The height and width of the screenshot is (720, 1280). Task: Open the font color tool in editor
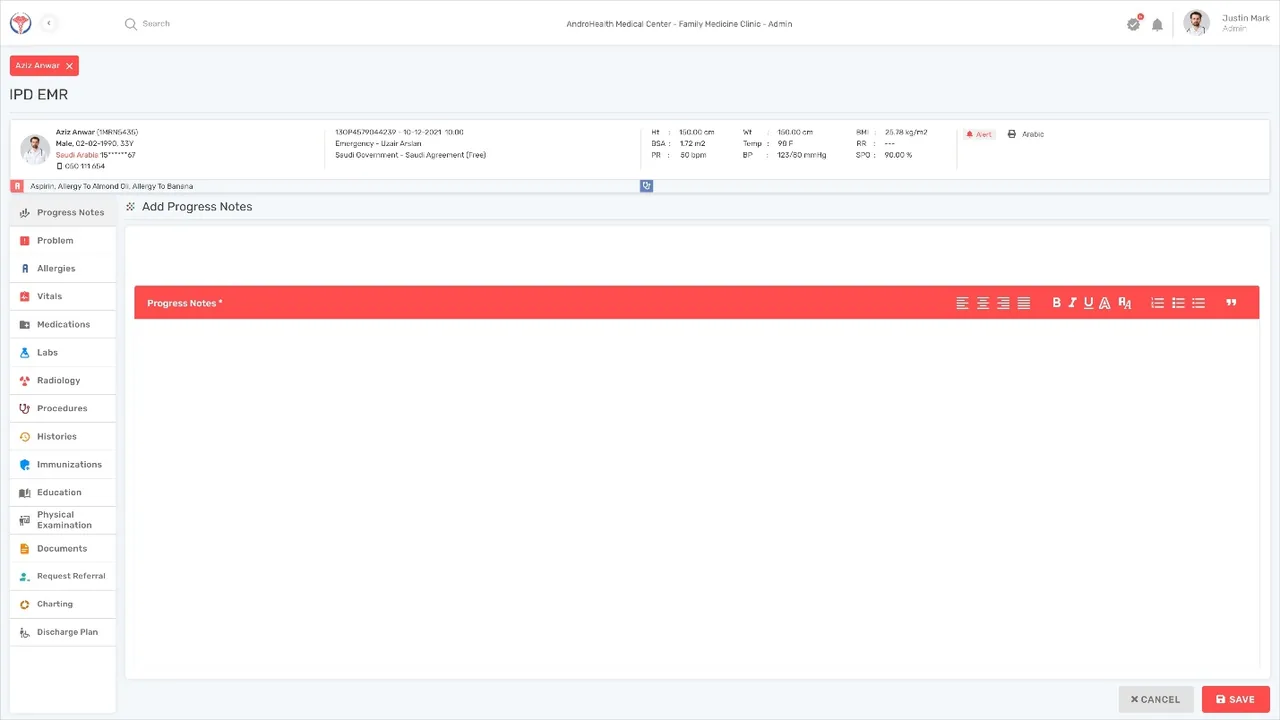click(1104, 303)
